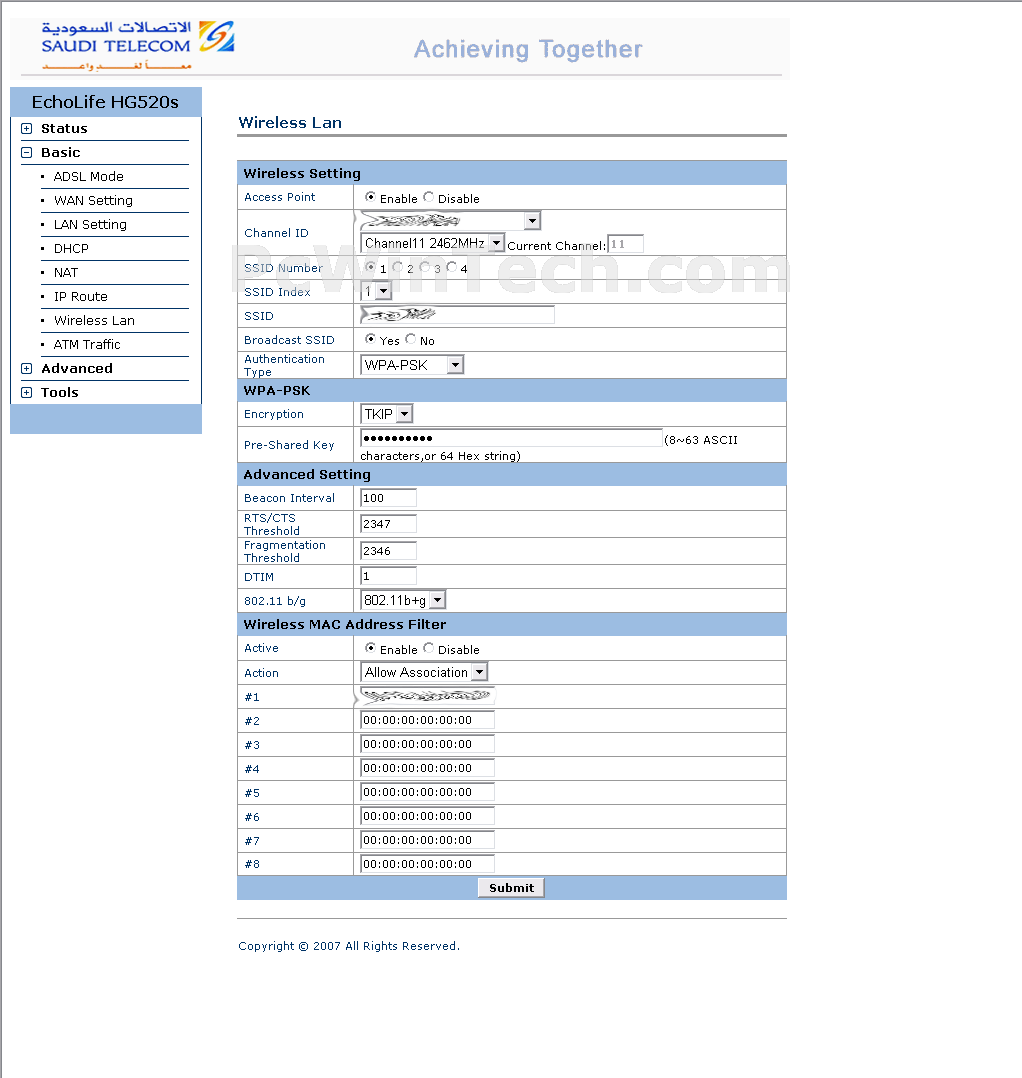The height and width of the screenshot is (1078, 1022).
Task: Click the WPA-PSK section header
Action: point(277,390)
